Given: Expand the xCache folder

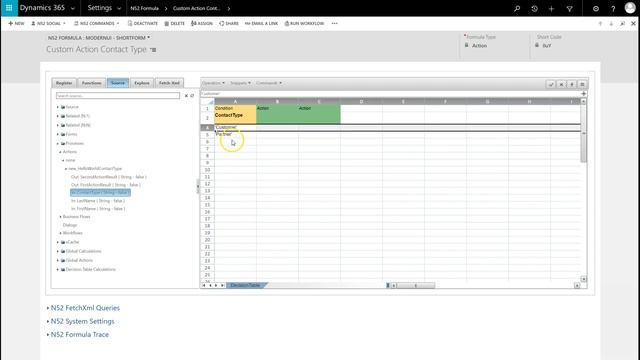Looking at the screenshot, I should coord(58,242).
